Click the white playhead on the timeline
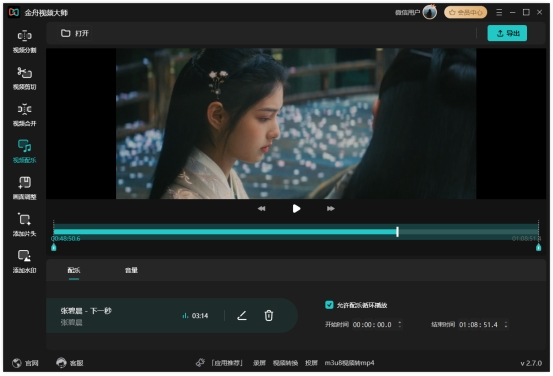553x376 pixels. coord(397,232)
